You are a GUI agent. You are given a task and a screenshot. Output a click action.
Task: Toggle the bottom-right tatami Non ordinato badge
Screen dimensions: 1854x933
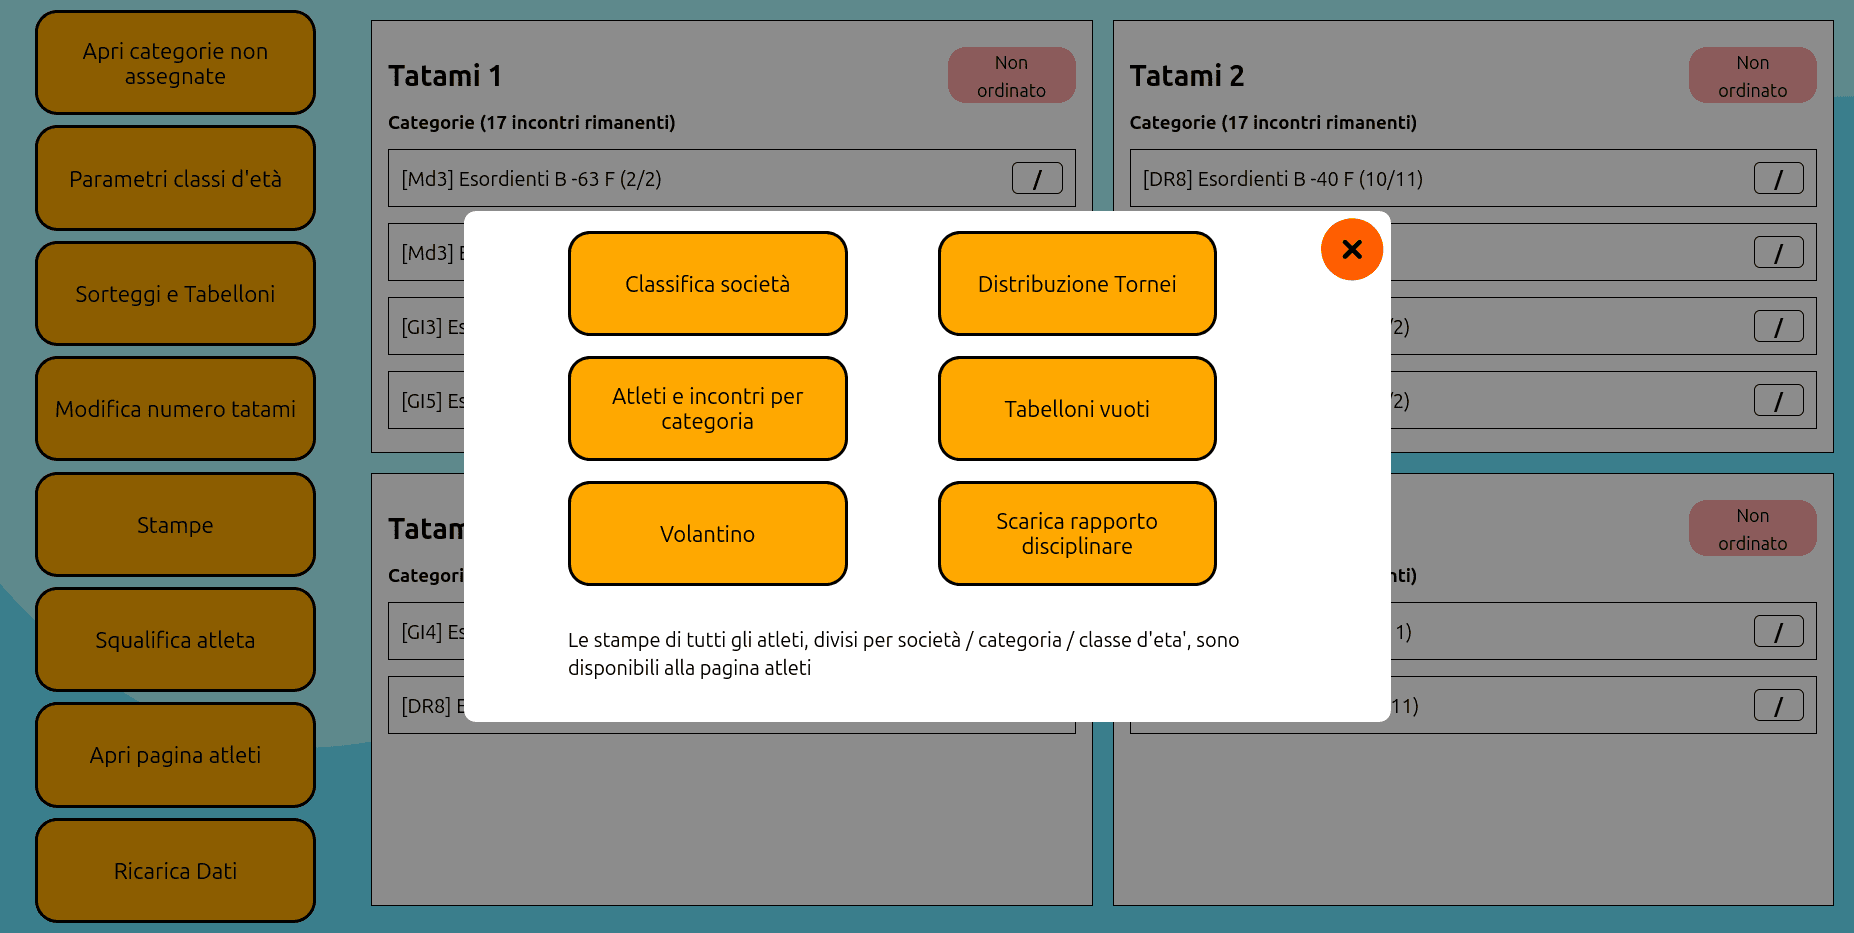(1752, 529)
